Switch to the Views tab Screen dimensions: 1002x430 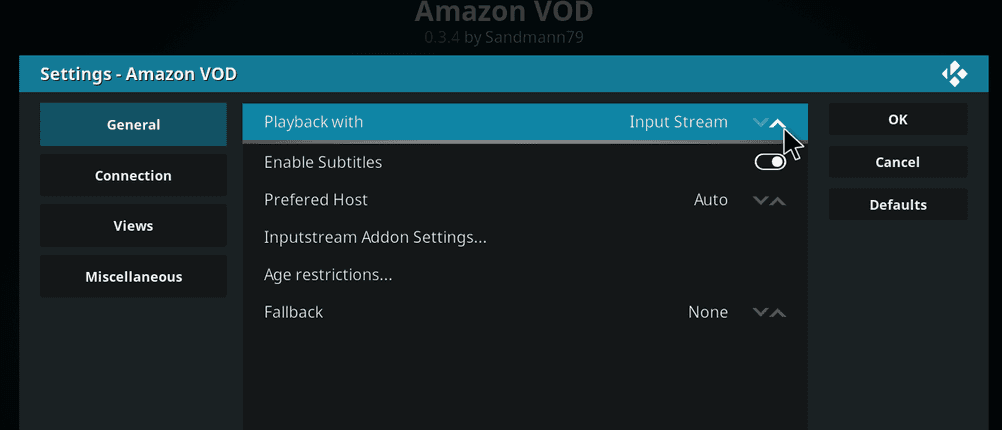coord(133,226)
